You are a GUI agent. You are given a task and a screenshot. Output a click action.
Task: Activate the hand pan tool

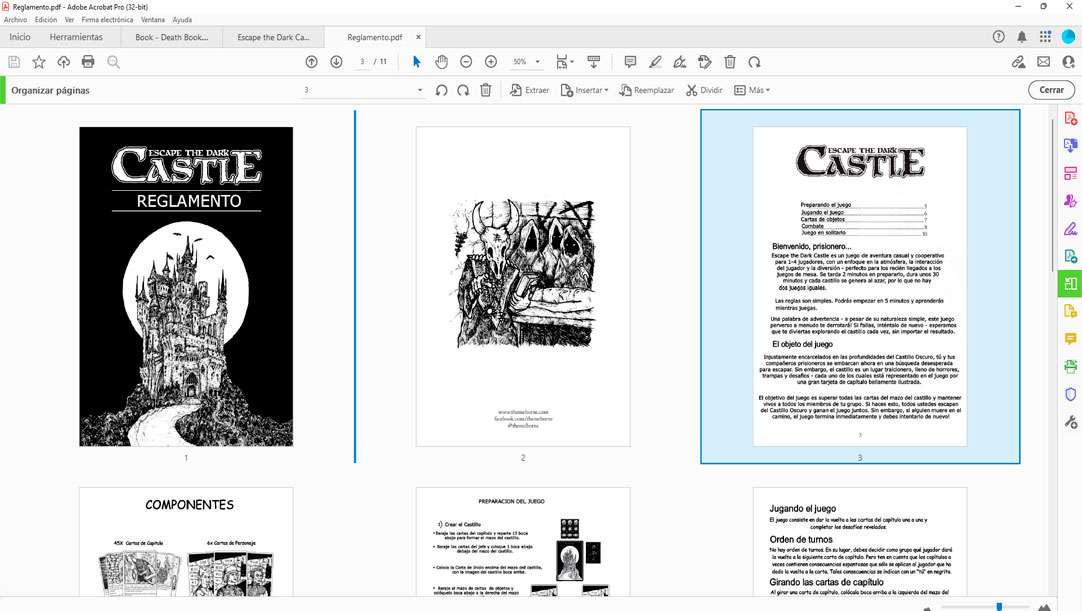[x=442, y=62]
